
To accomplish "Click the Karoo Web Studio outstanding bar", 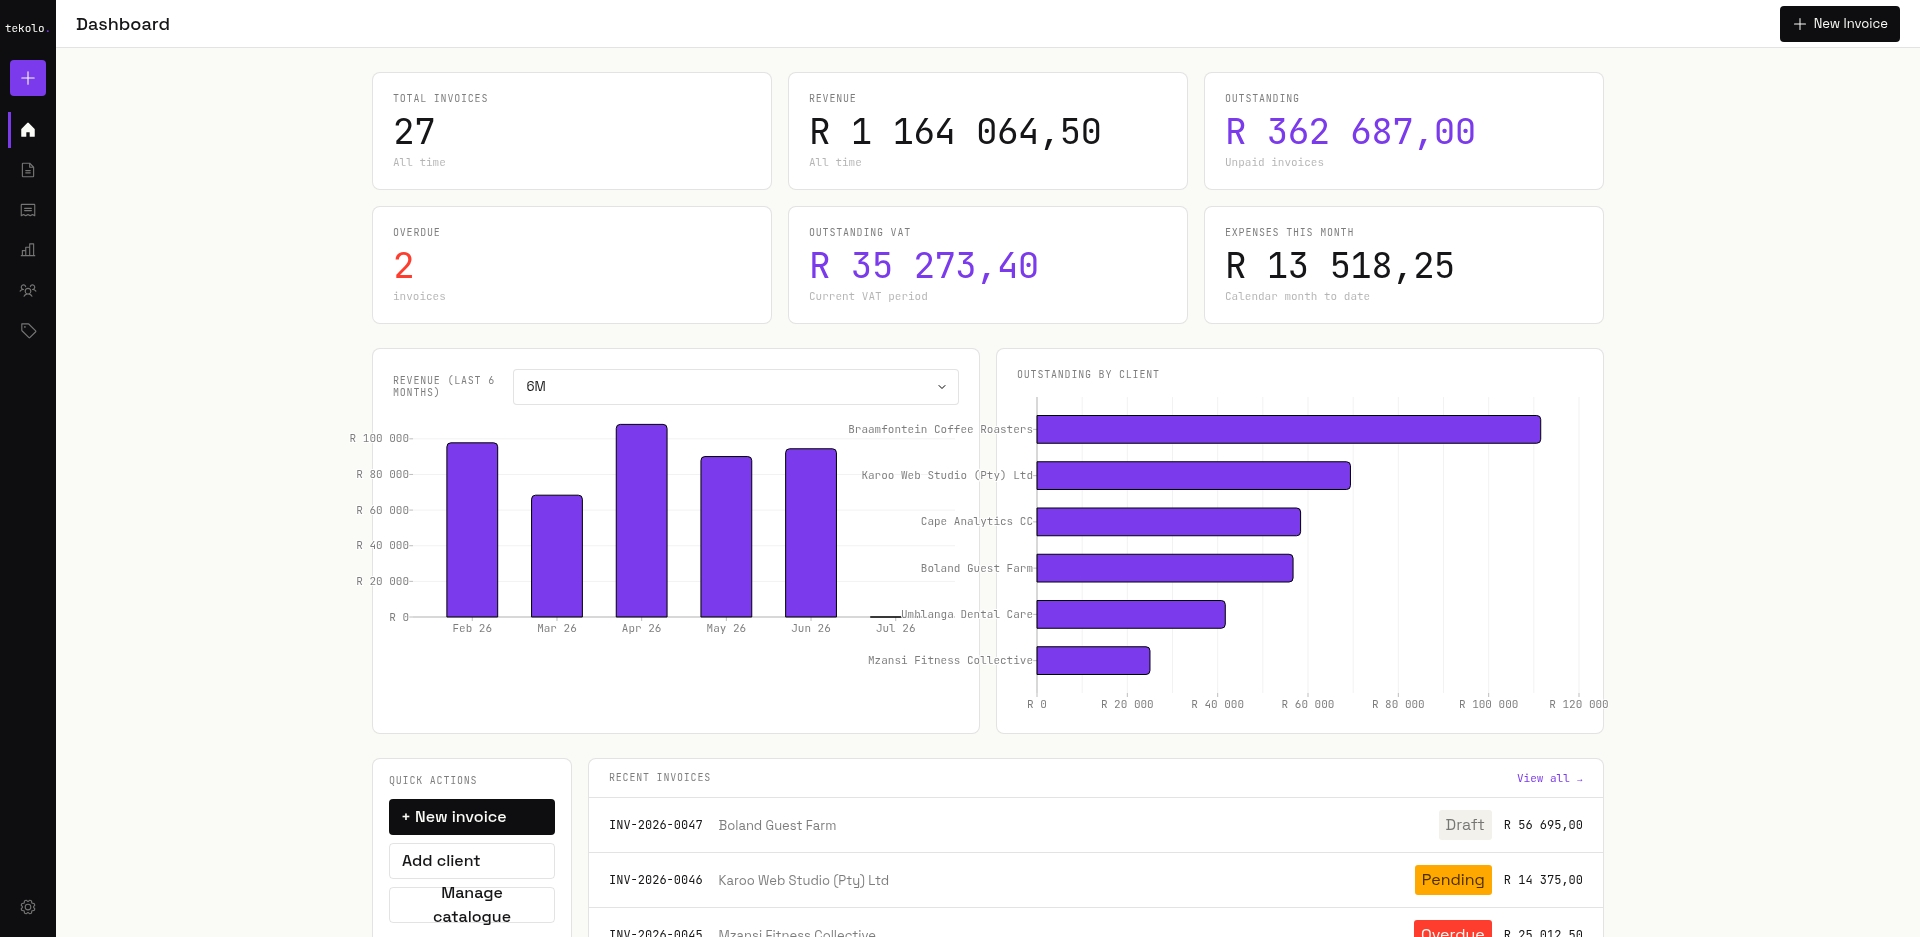I will (1194, 476).
